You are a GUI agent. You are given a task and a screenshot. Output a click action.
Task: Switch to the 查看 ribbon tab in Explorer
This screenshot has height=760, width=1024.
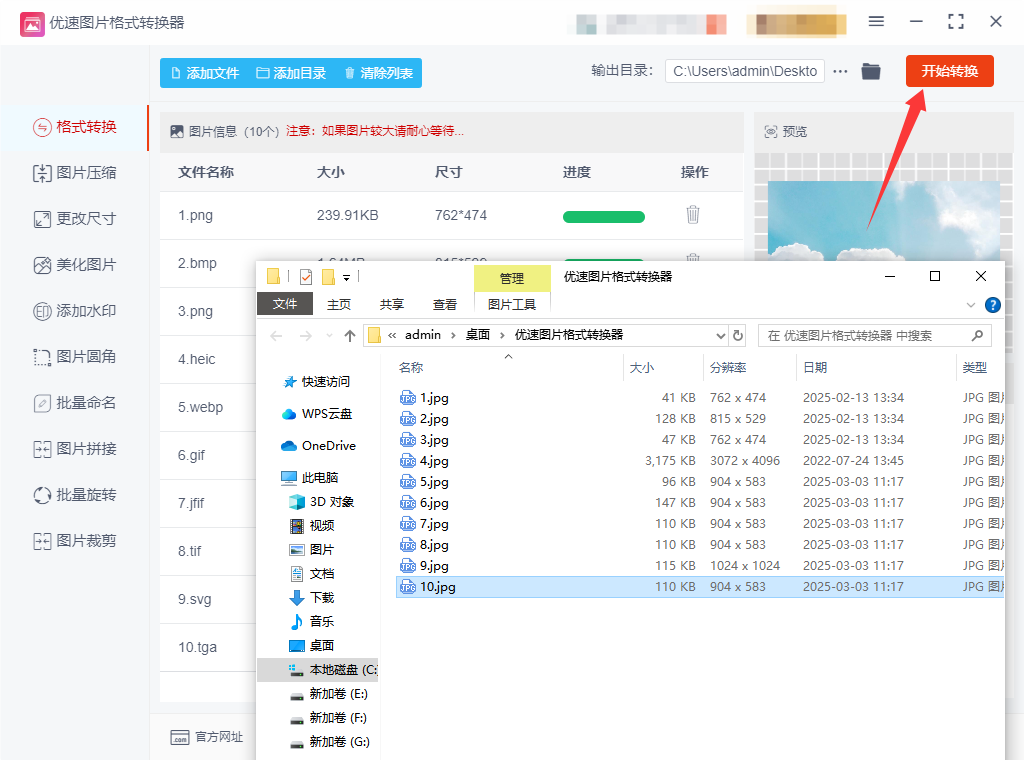(445, 304)
